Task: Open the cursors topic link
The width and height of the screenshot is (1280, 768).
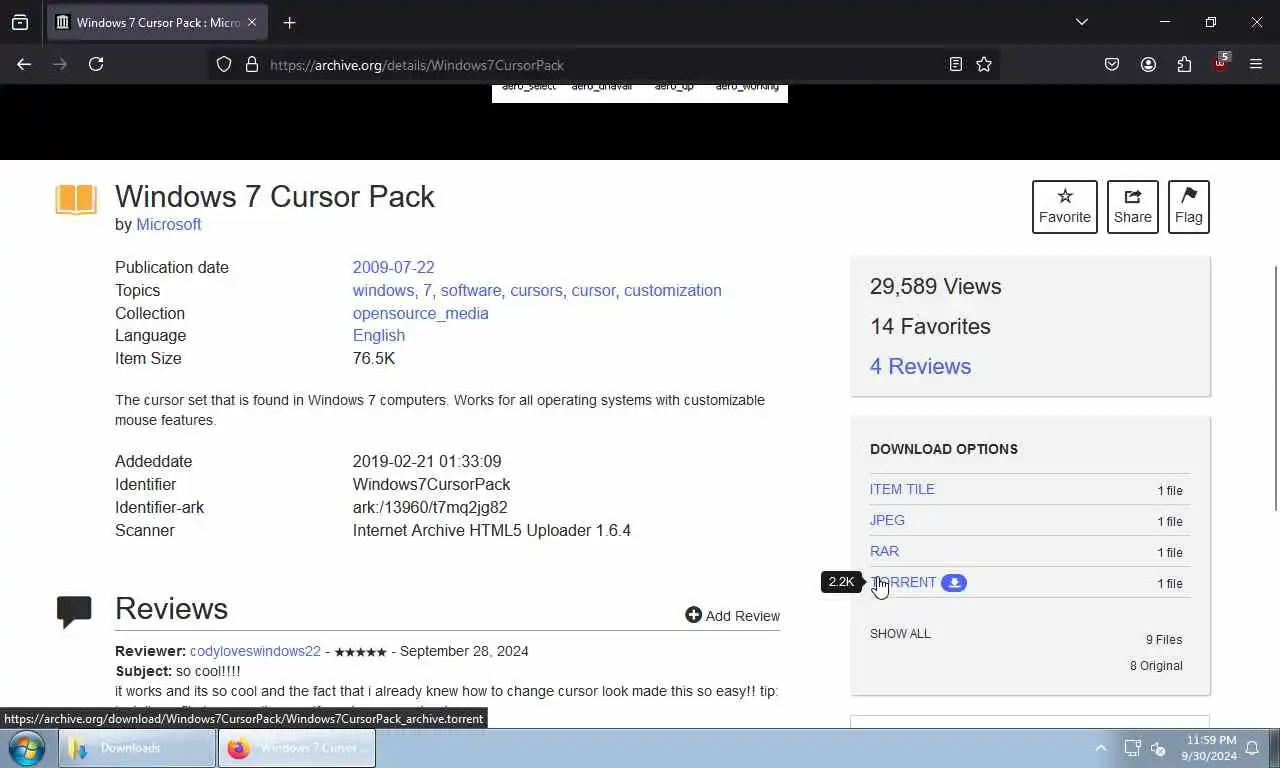Action: [536, 290]
